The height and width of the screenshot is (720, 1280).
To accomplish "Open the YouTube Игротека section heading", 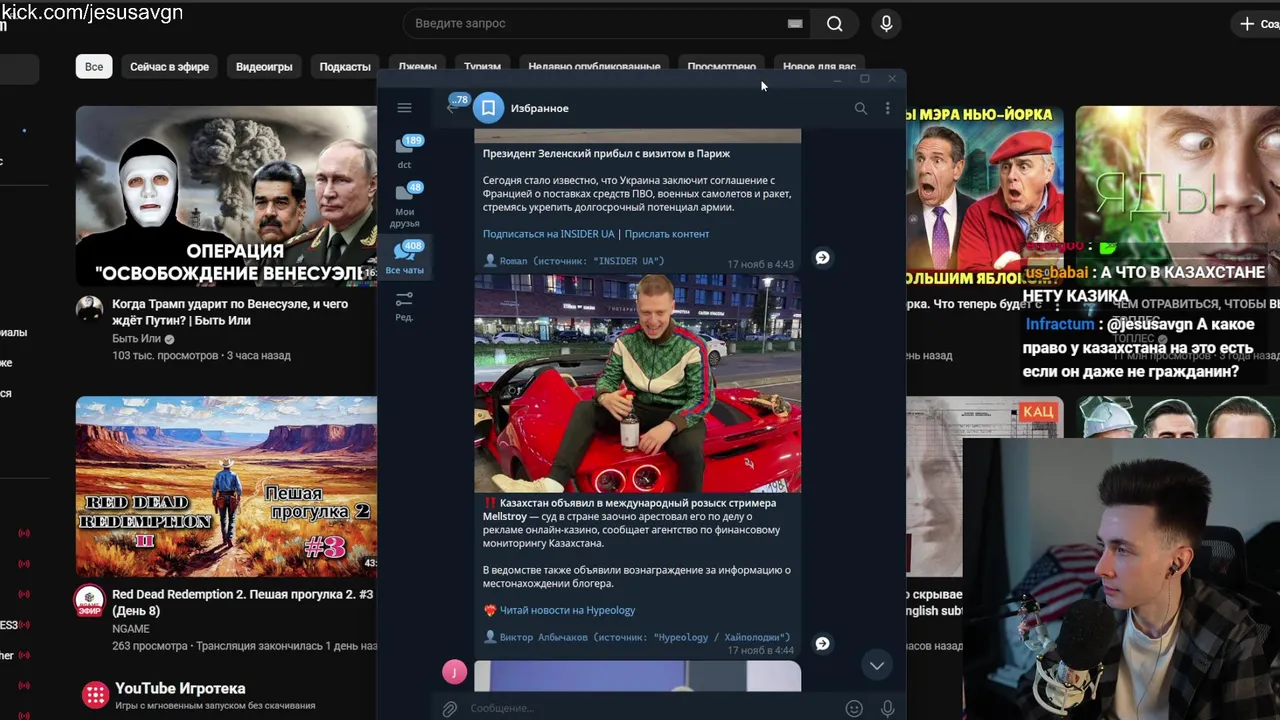I will click(x=180, y=688).
